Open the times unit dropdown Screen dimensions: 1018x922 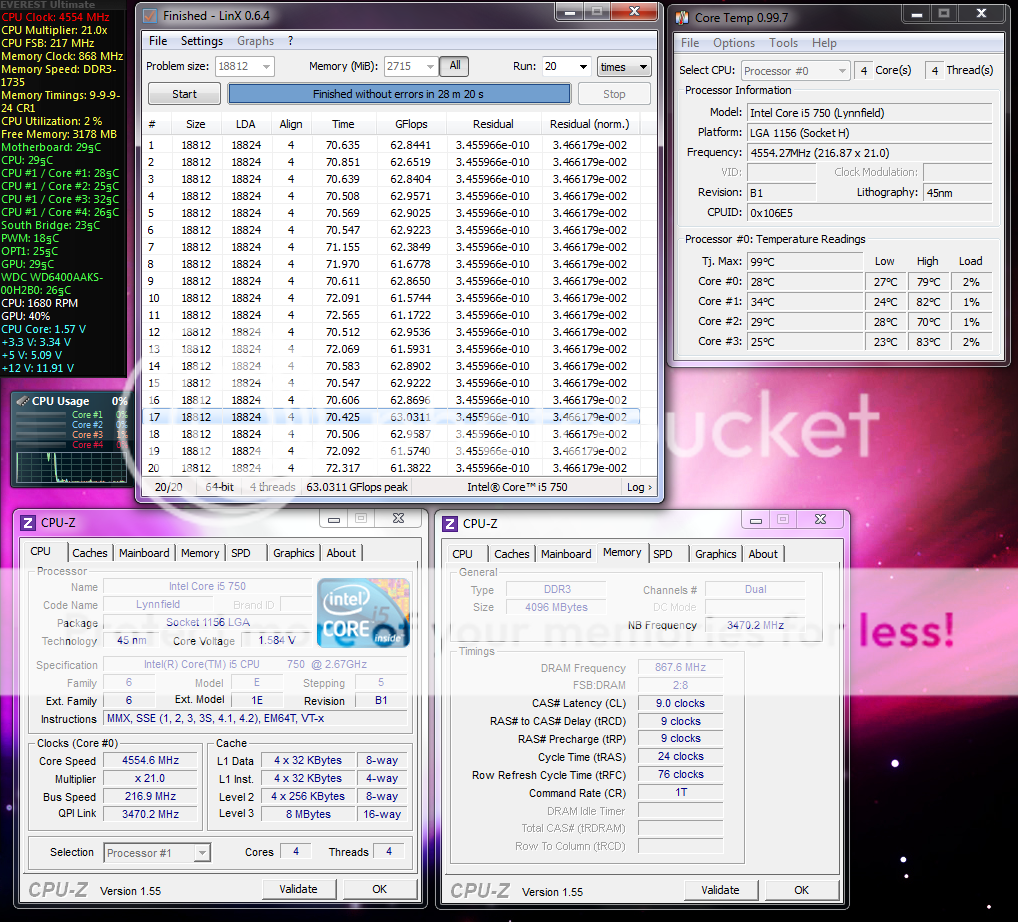(x=624, y=67)
